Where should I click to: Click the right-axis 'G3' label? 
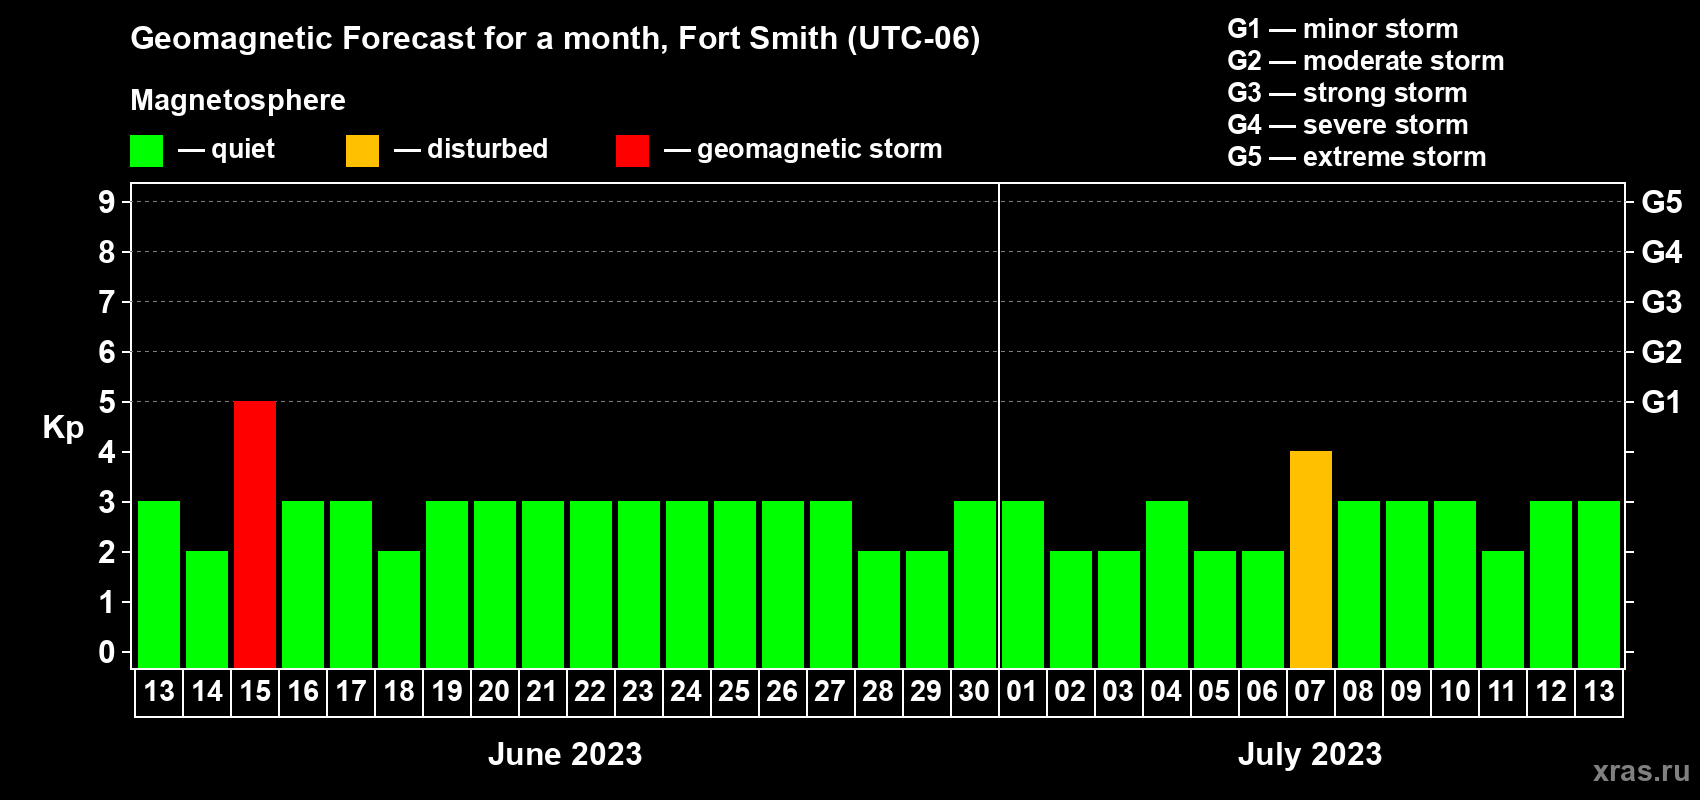(1662, 302)
